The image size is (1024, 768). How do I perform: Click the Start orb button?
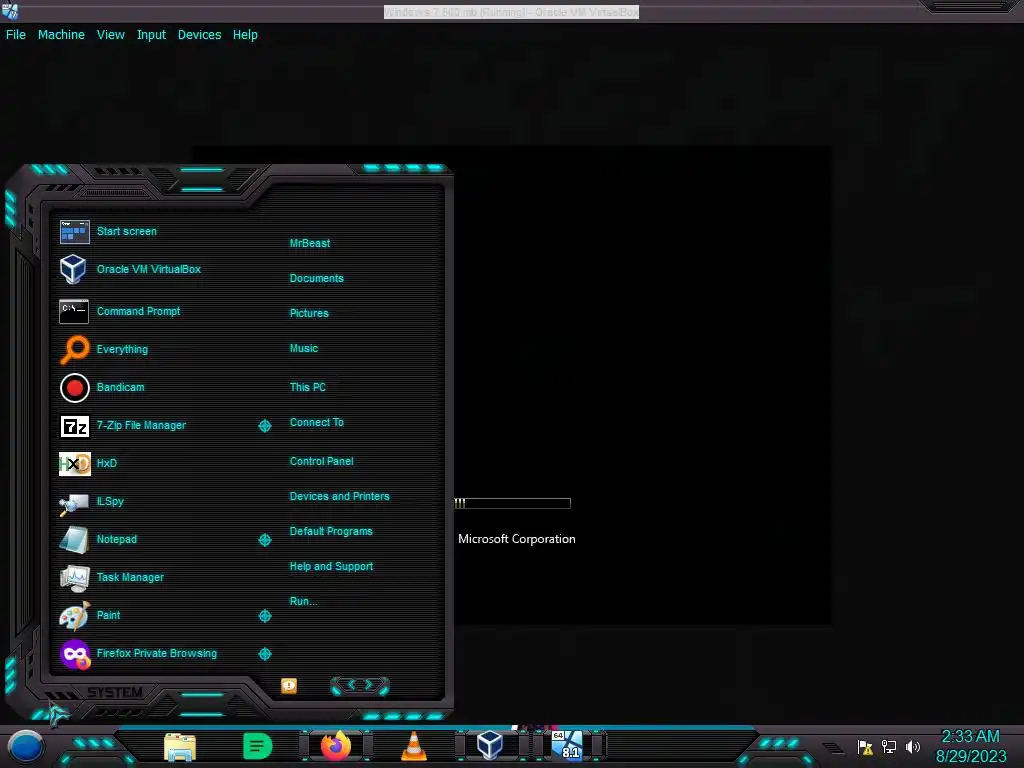pos(25,746)
